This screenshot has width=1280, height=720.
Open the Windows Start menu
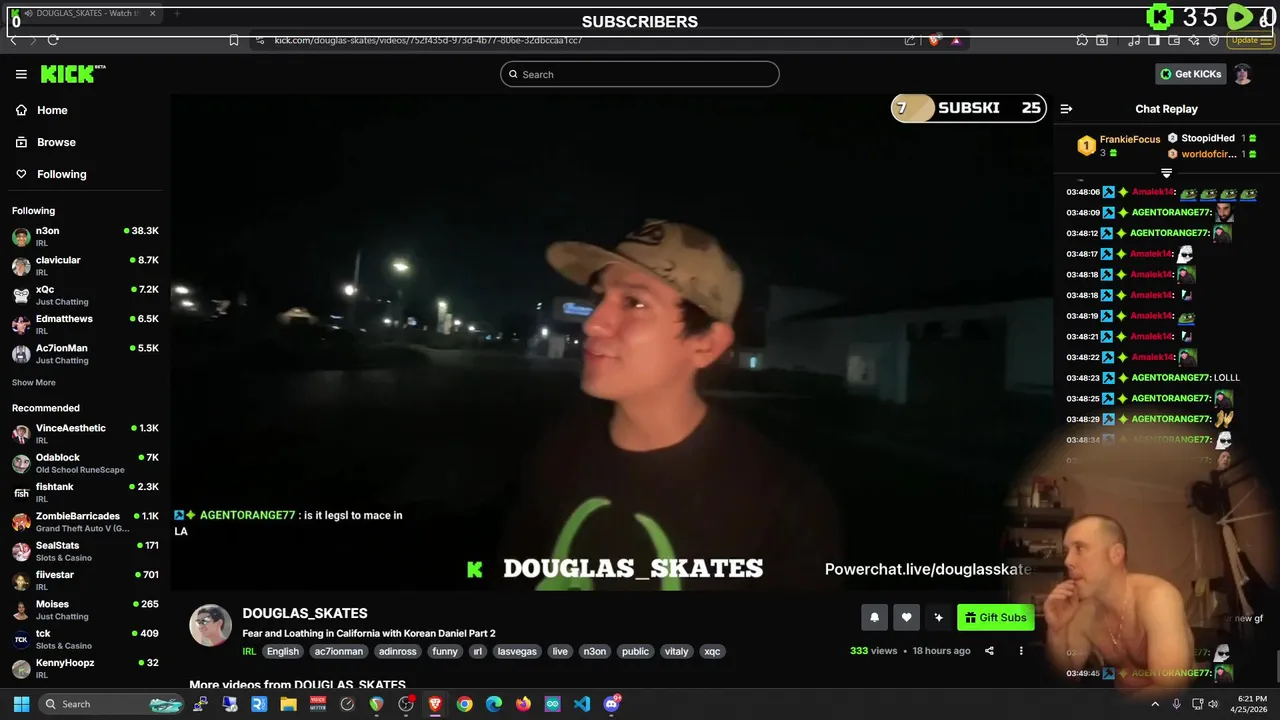21,704
